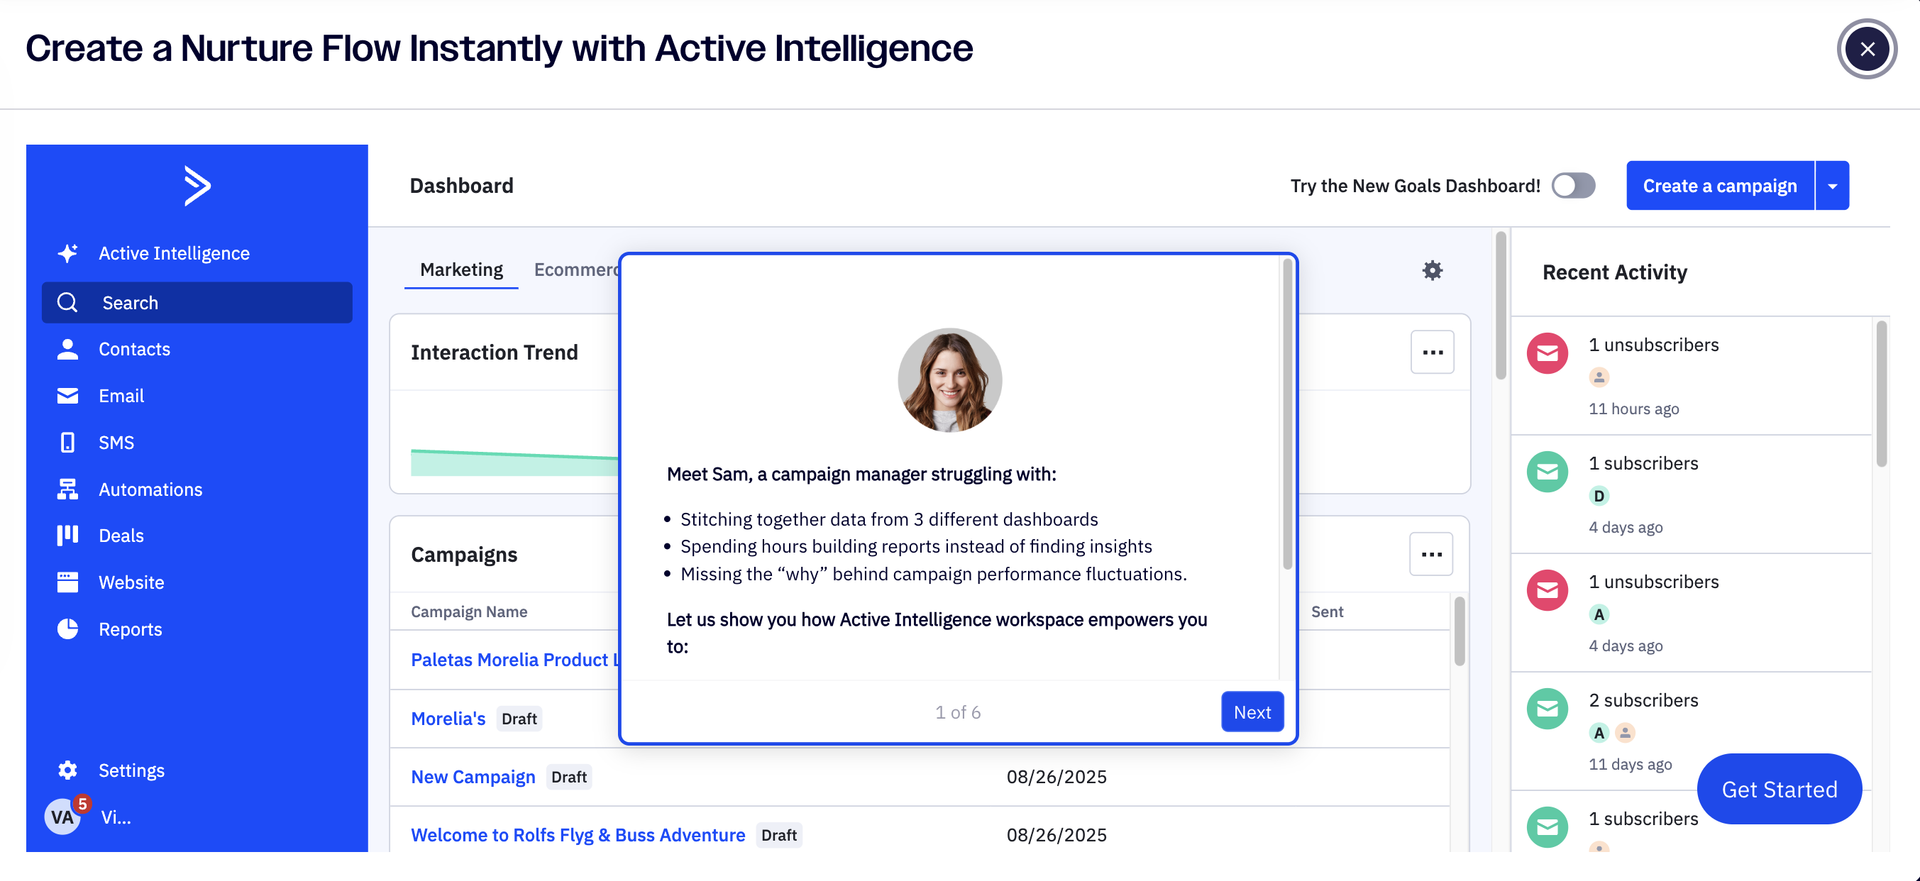Open Reports via the pie chart icon
Viewport: 1920px width, 881px height.
click(67, 629)
